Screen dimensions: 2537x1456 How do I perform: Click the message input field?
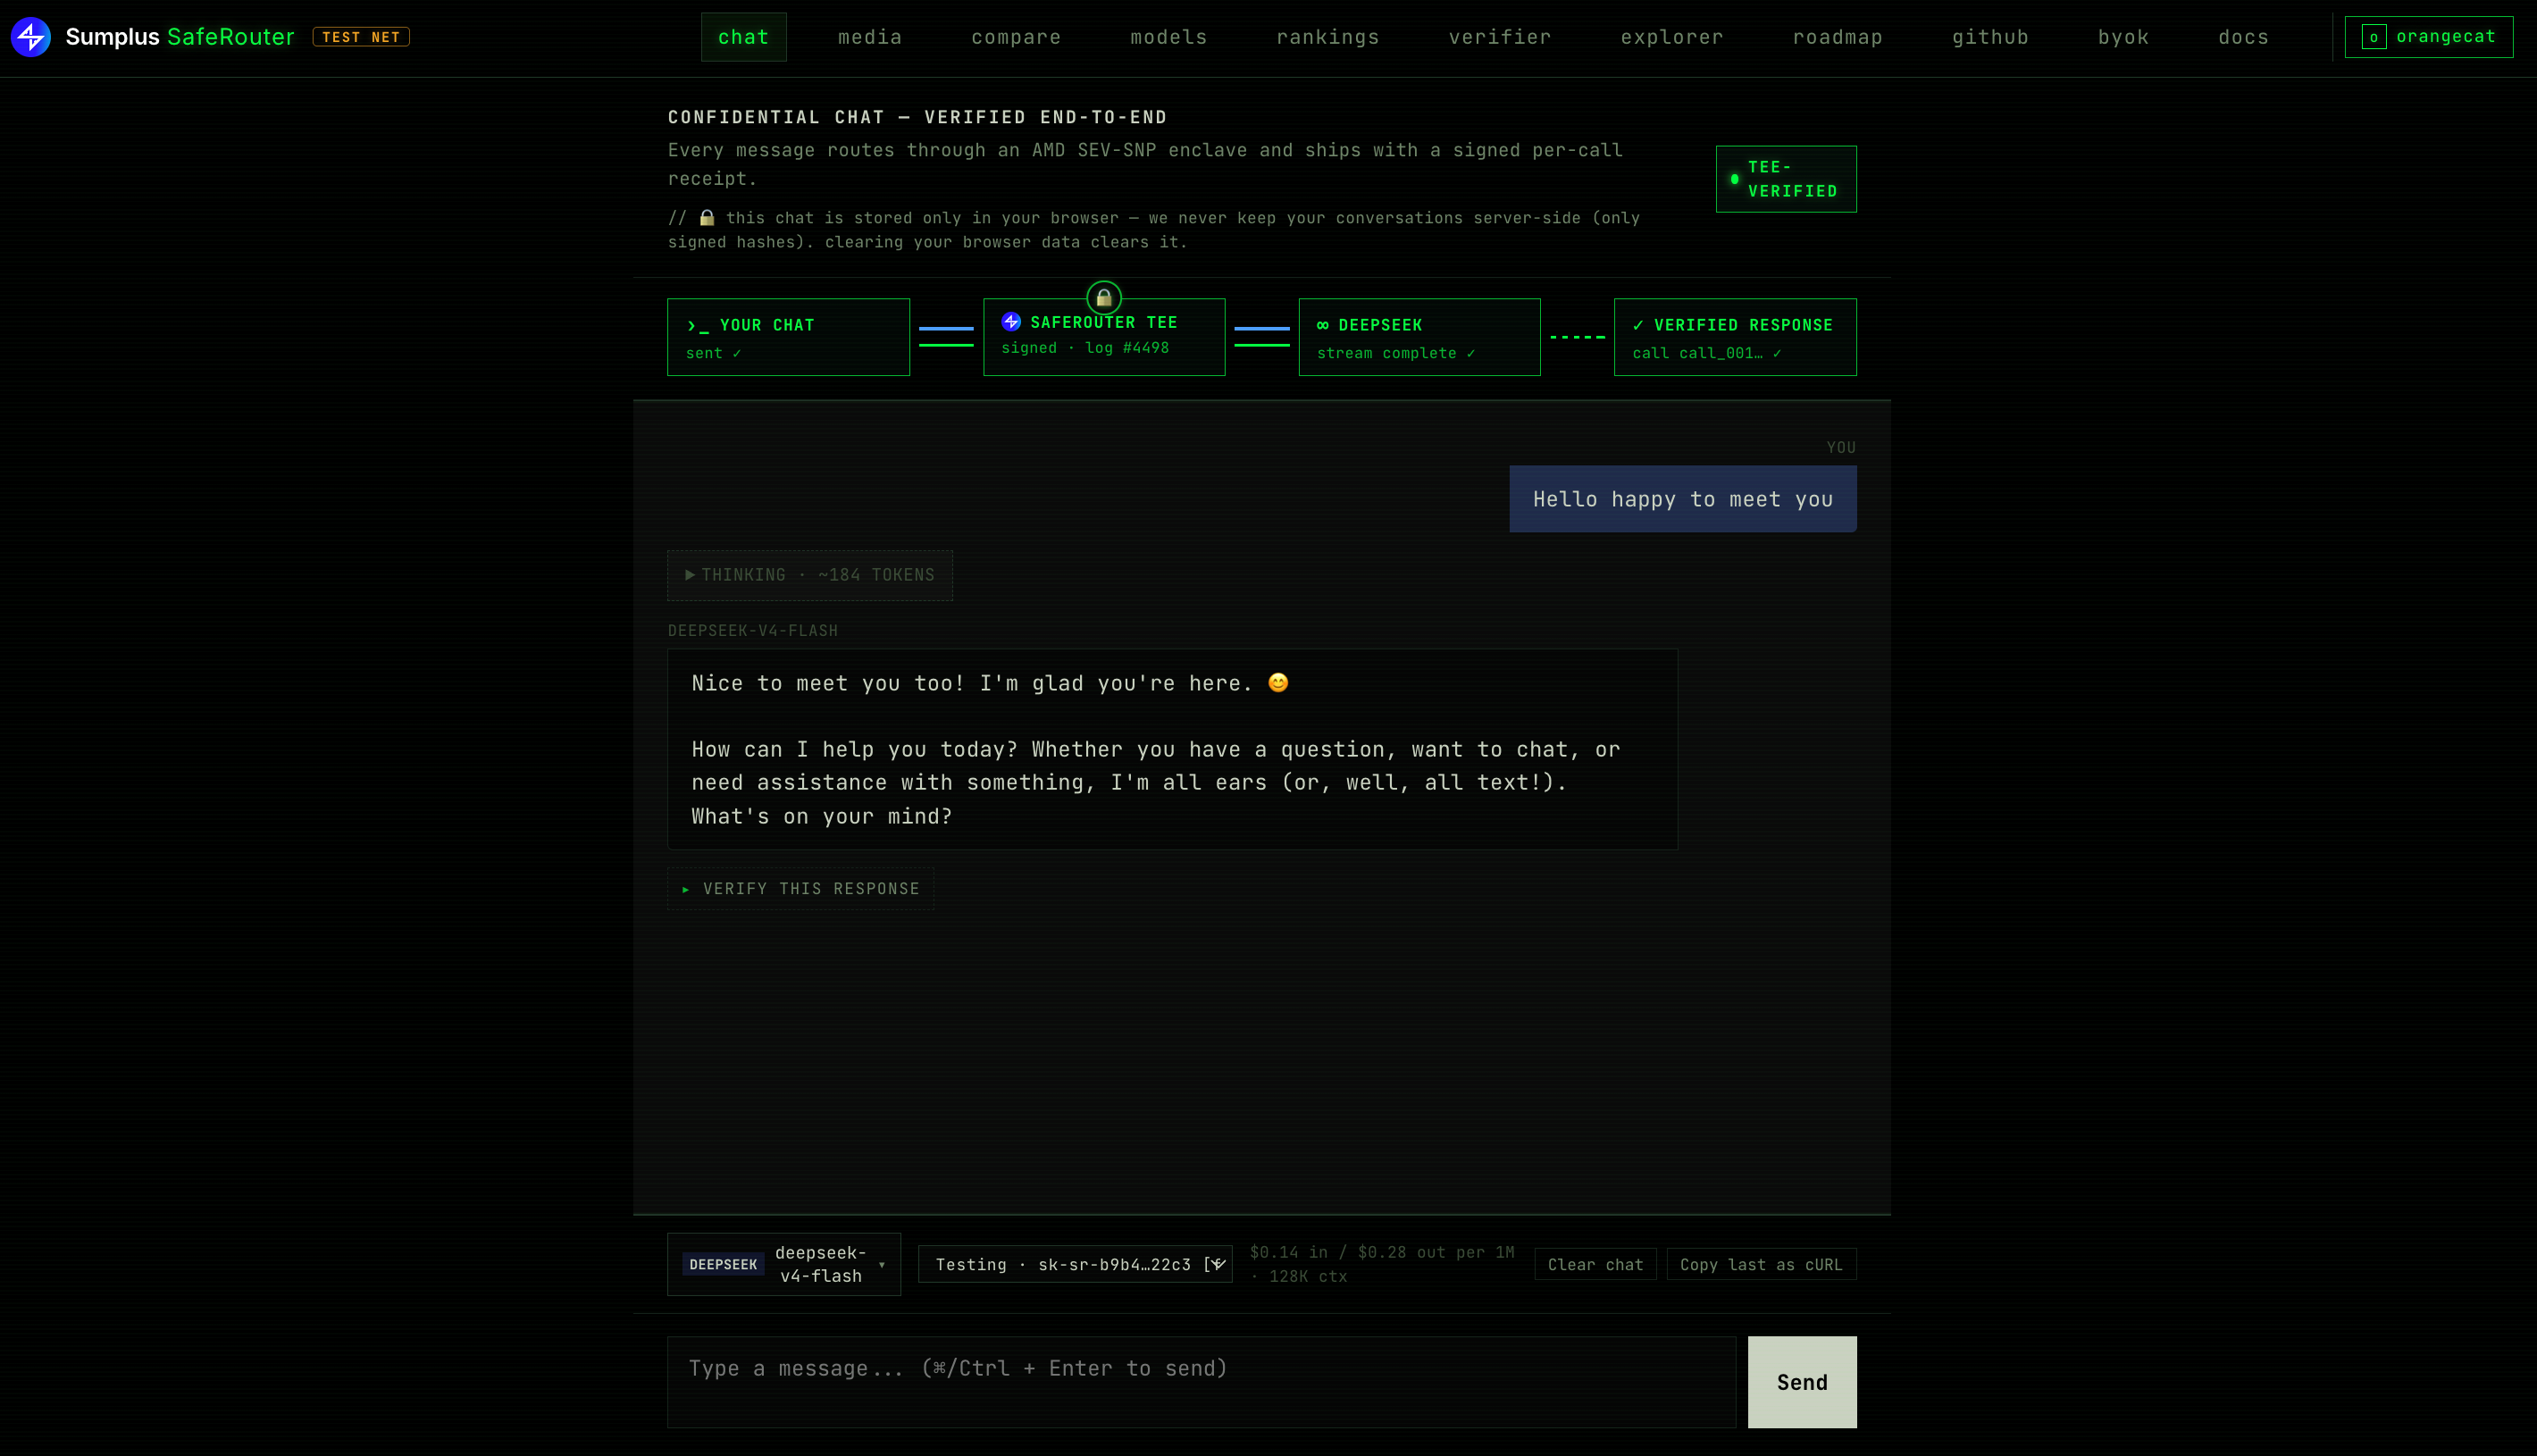1201,1382
